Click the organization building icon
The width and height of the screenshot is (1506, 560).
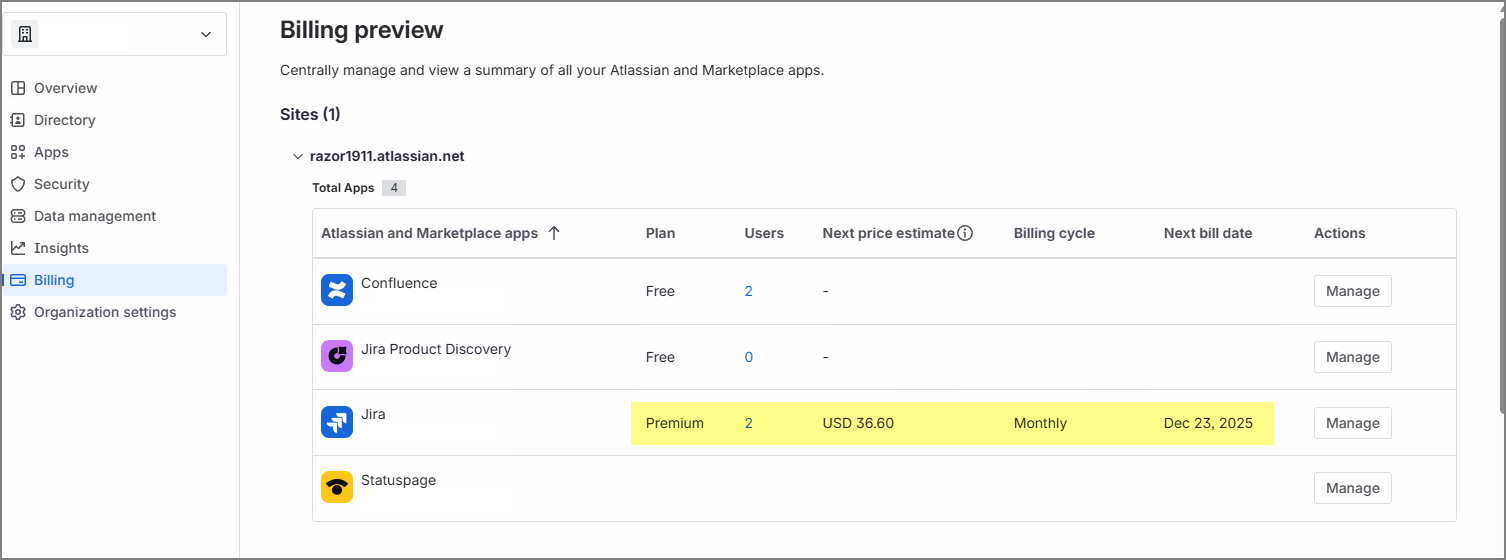[x=25, y=34]
